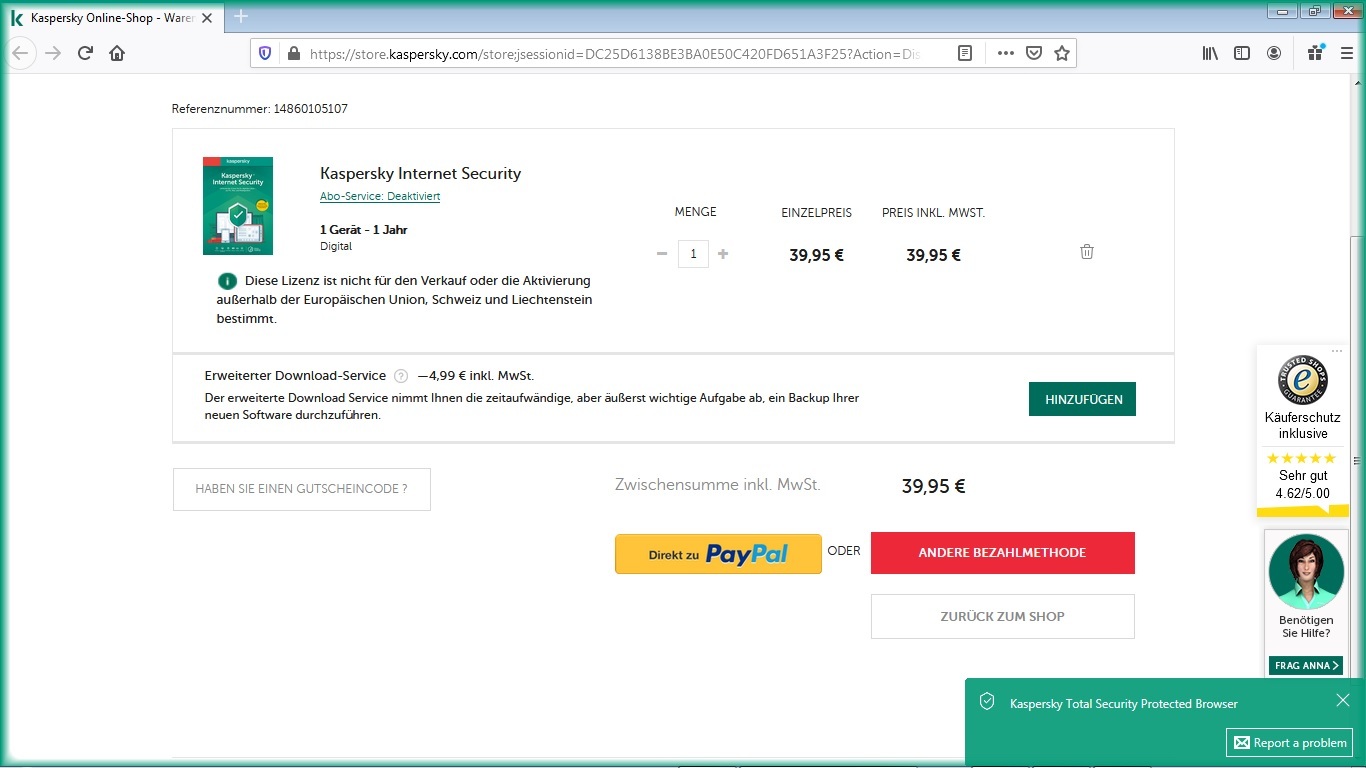Viewport: 1366px width, 768px height.
Task: Open the Firefox library icon
Action: tap(1210, 53)
